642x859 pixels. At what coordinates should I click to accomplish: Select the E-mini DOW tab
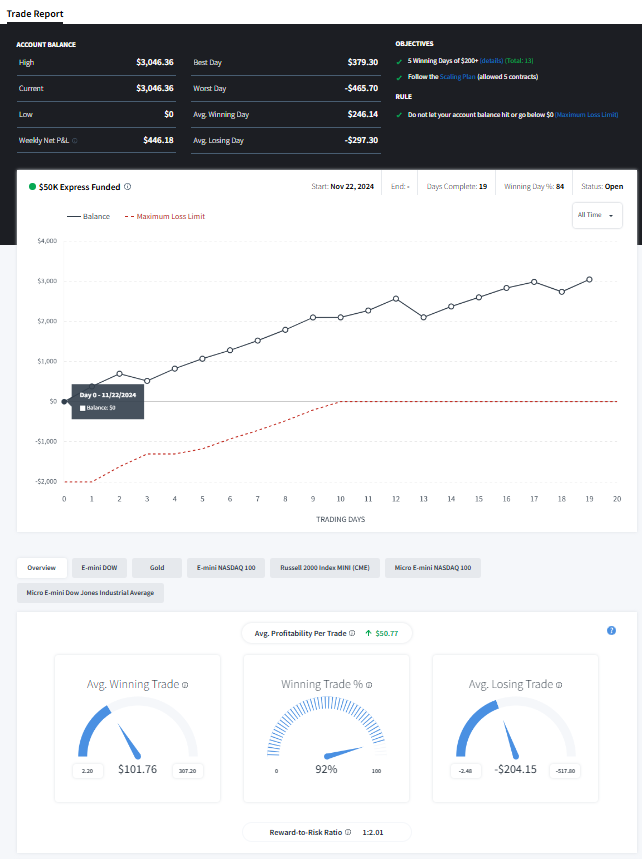click(99, 568)
